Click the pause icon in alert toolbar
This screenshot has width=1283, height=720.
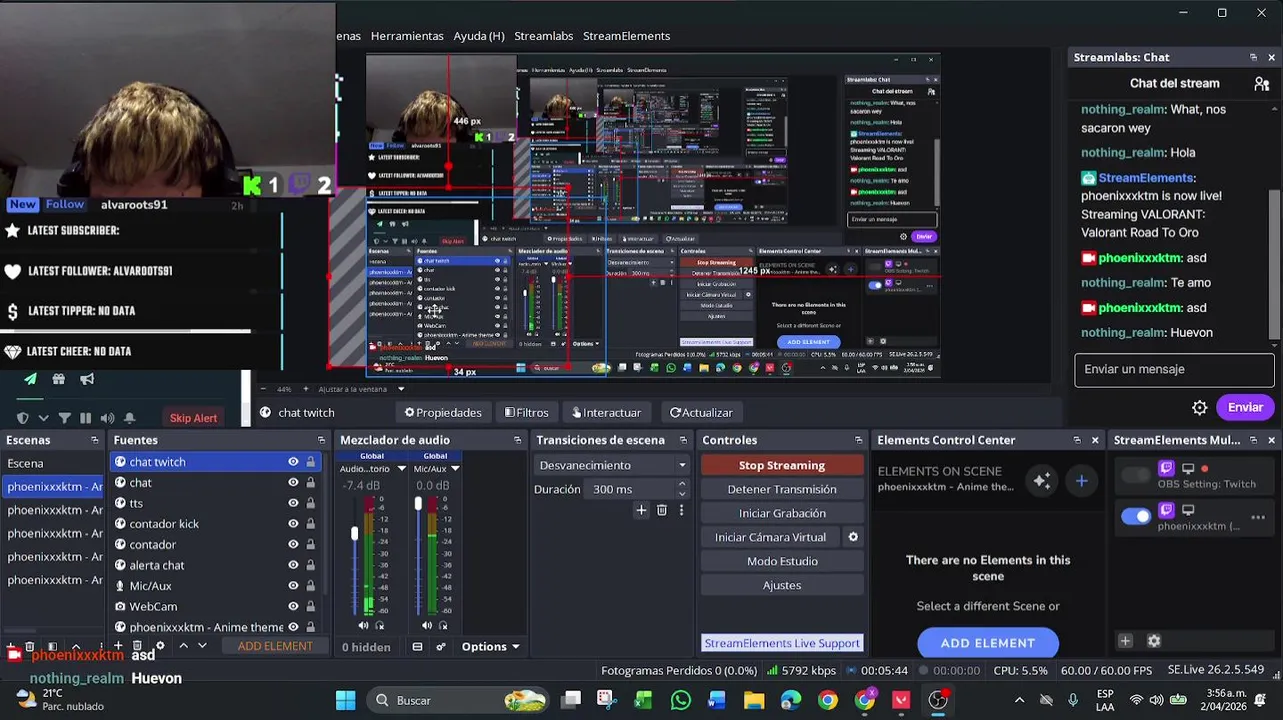85,418
